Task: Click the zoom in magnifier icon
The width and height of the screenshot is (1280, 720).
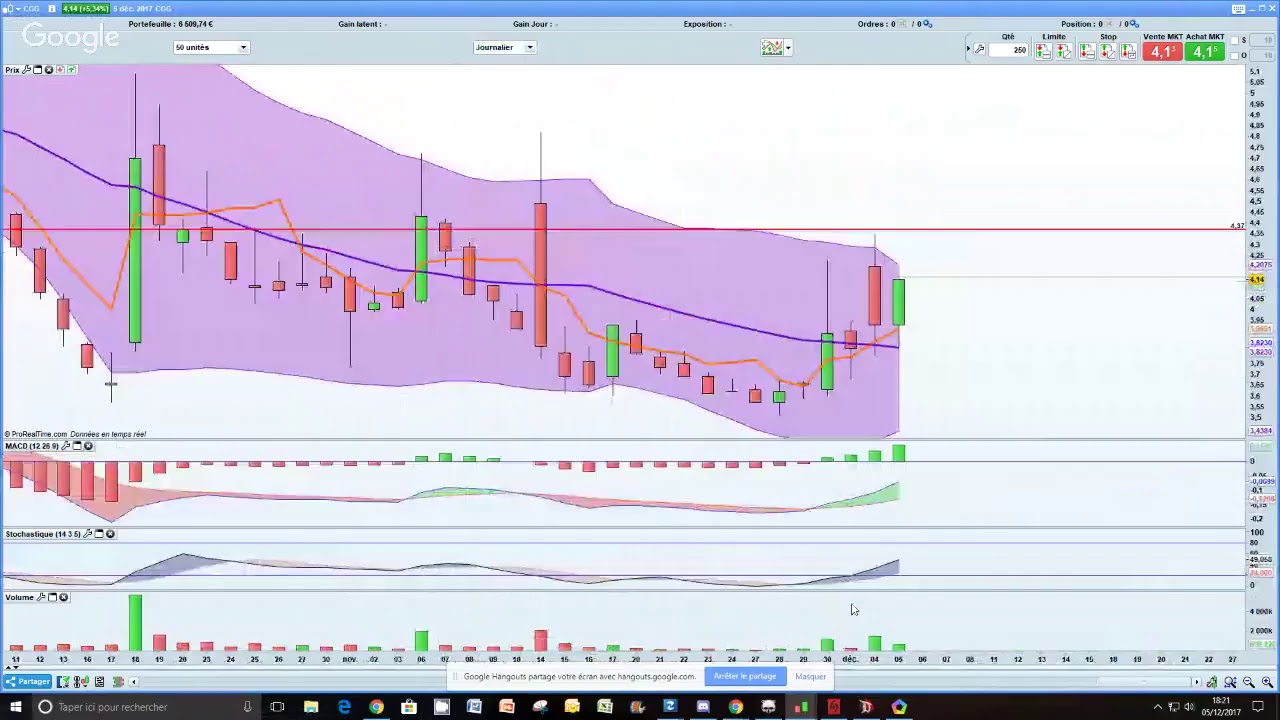Action: coord(1267,682)
